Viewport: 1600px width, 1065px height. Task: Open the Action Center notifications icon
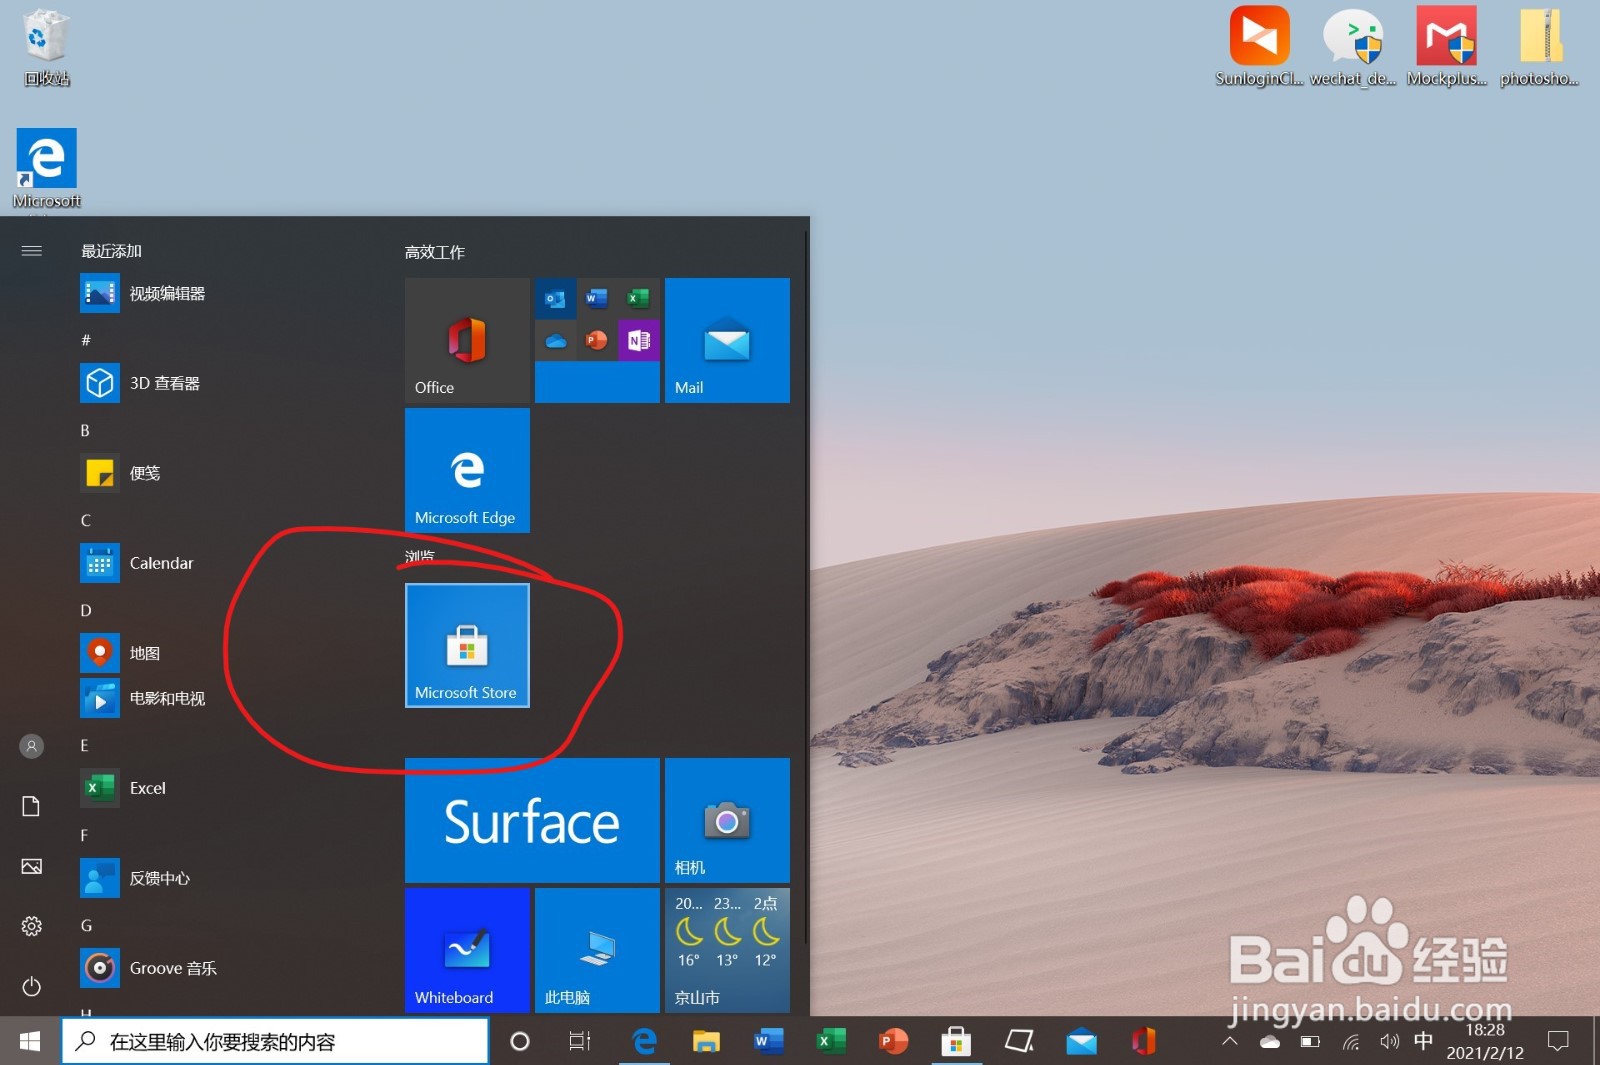1558,1041
